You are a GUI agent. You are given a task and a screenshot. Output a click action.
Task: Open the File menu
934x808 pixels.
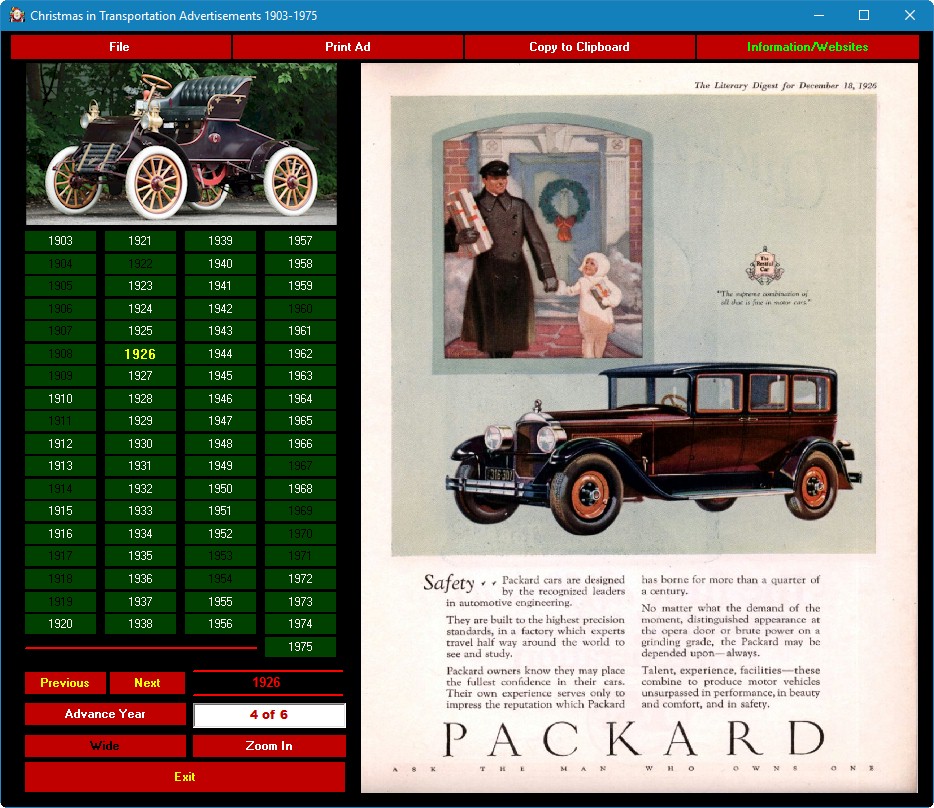(120, 47)
